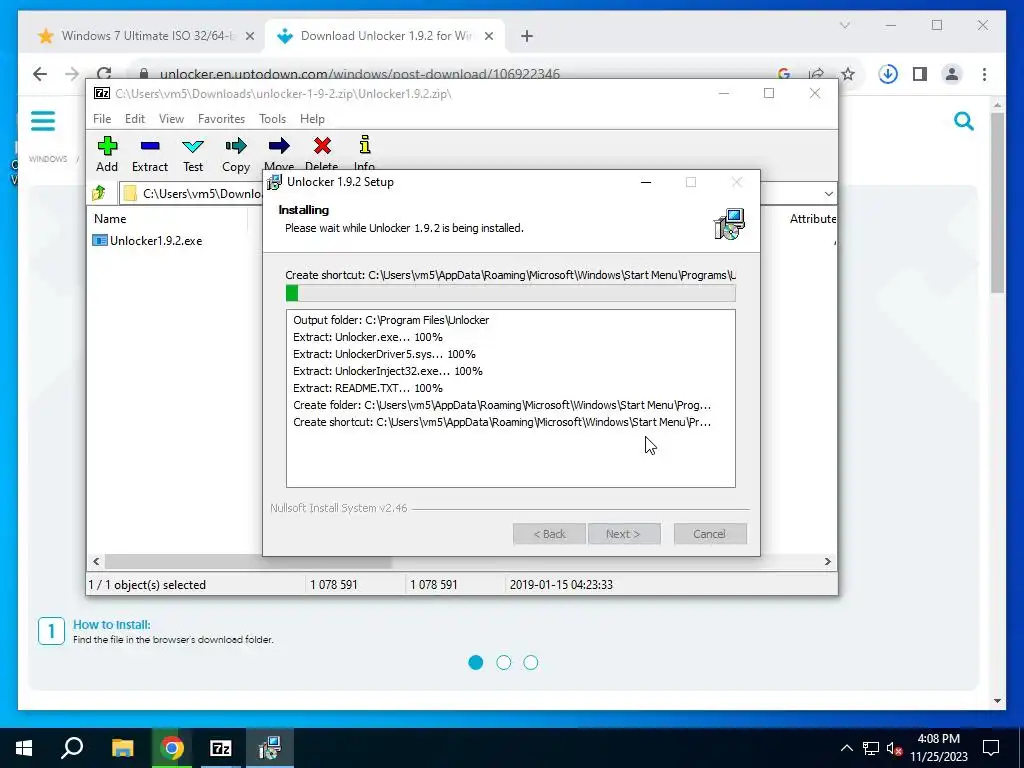Share this page from address bar
This screenshot has height=768, width=1024.
click(816, 74)
